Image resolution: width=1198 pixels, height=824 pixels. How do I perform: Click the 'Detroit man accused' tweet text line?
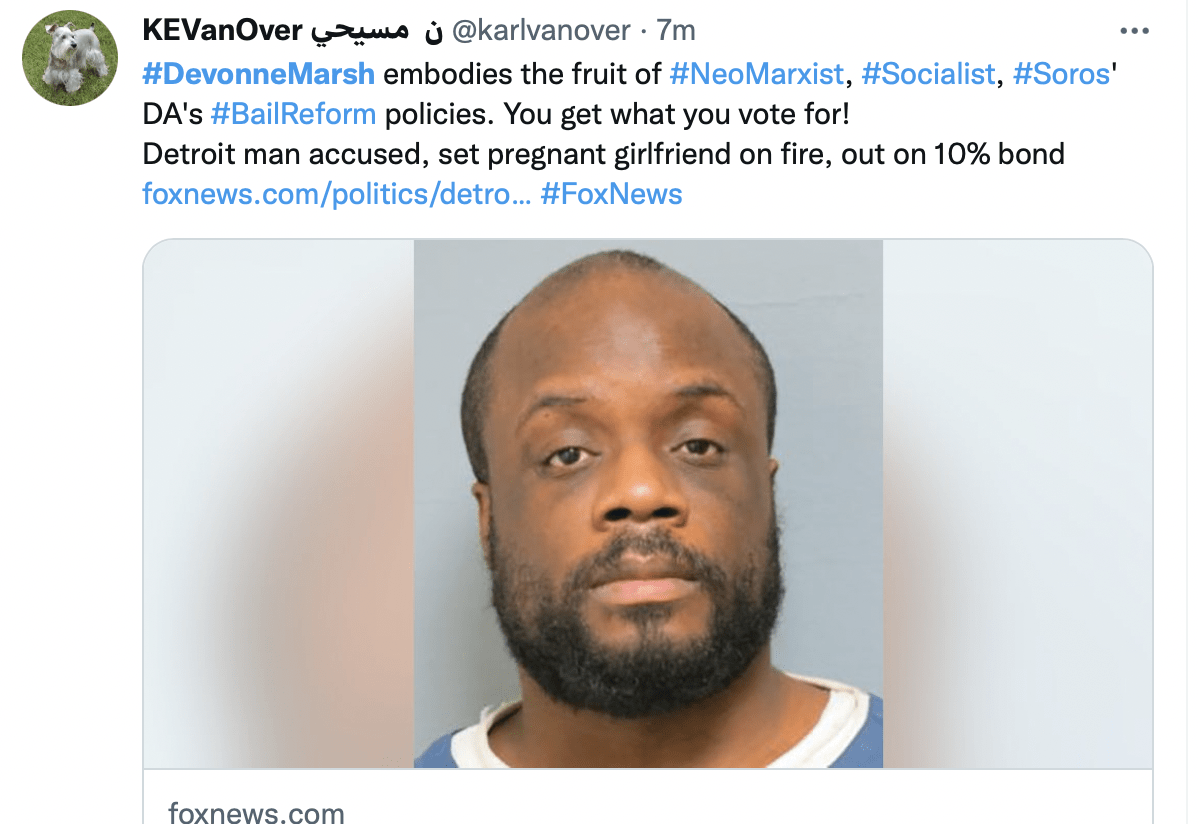(603, 154)
